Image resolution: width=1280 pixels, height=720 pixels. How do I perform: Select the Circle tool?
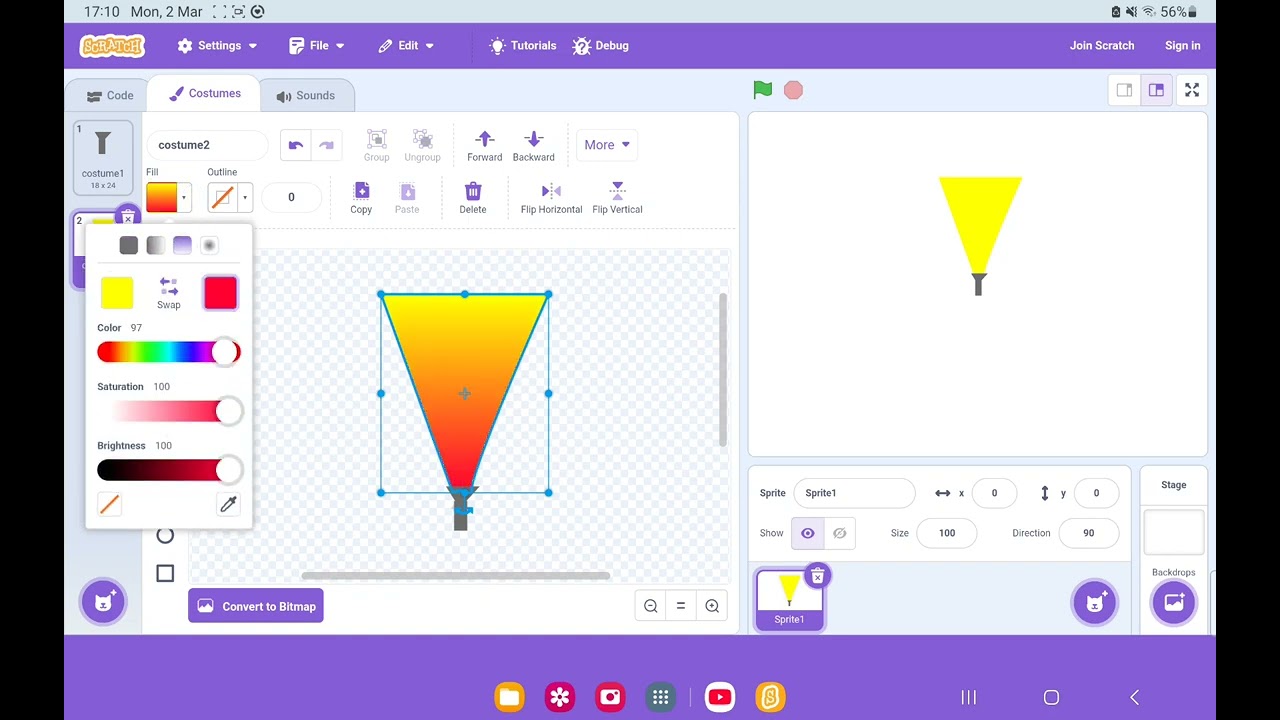[165, 535]
